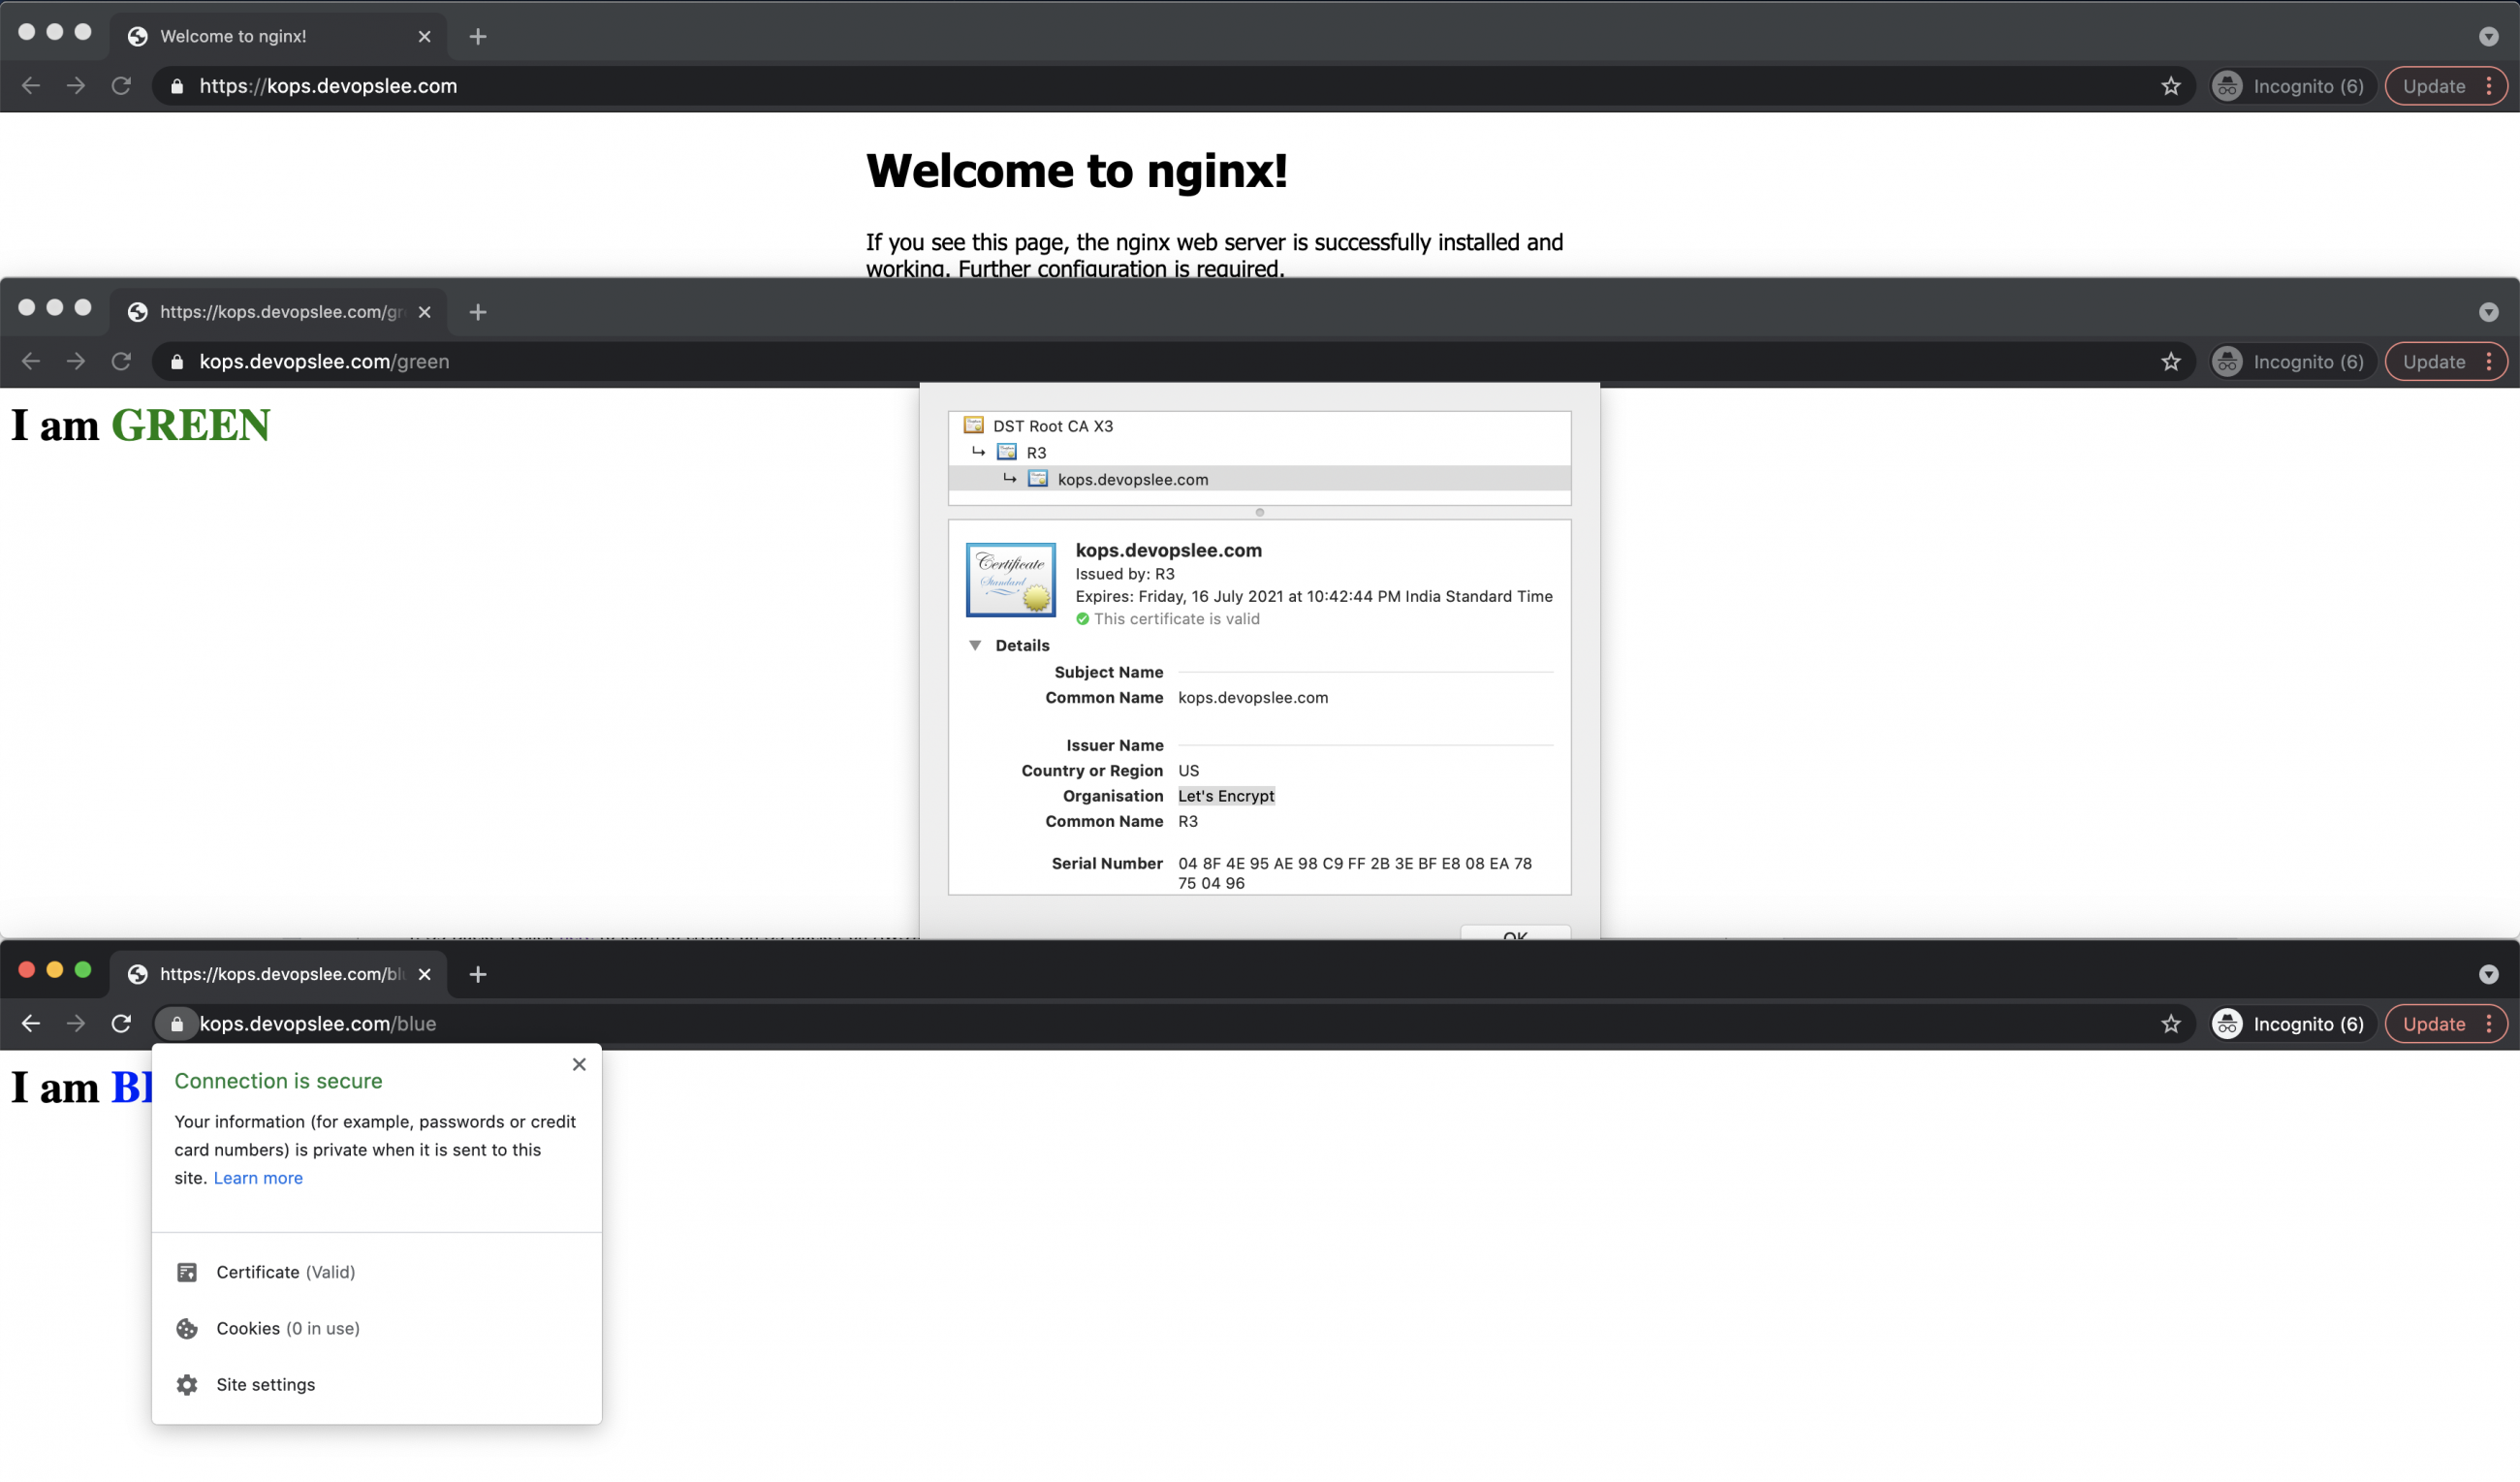Click the Site settings gear entry
2520x1482 pixels.
pyautogui.click(x=265, y=1384)
